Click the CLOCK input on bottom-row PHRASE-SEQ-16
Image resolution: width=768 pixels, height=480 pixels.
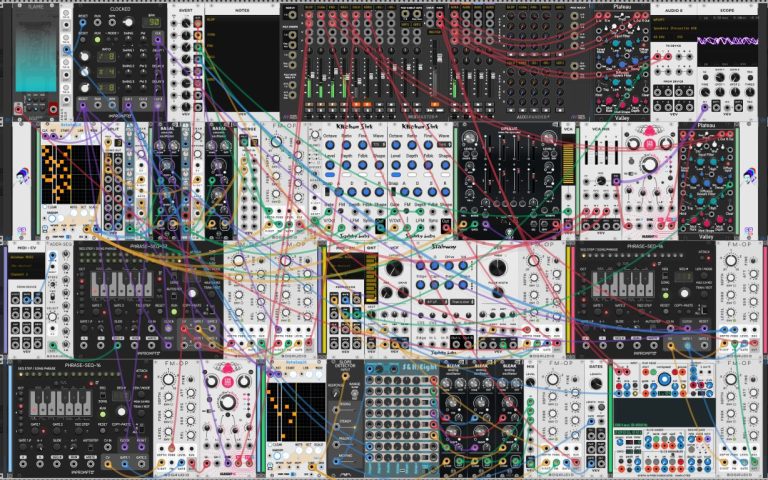pyautogui.click(x=125, y=447)
